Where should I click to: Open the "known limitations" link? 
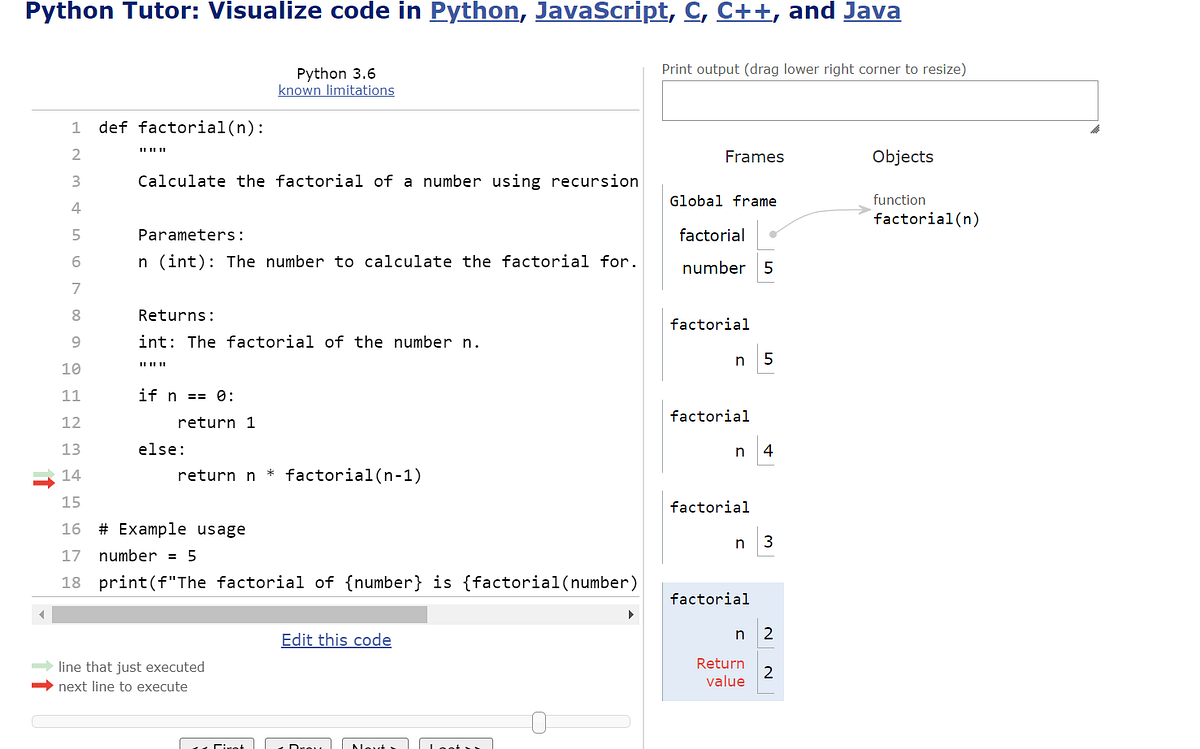coord(336,90)
